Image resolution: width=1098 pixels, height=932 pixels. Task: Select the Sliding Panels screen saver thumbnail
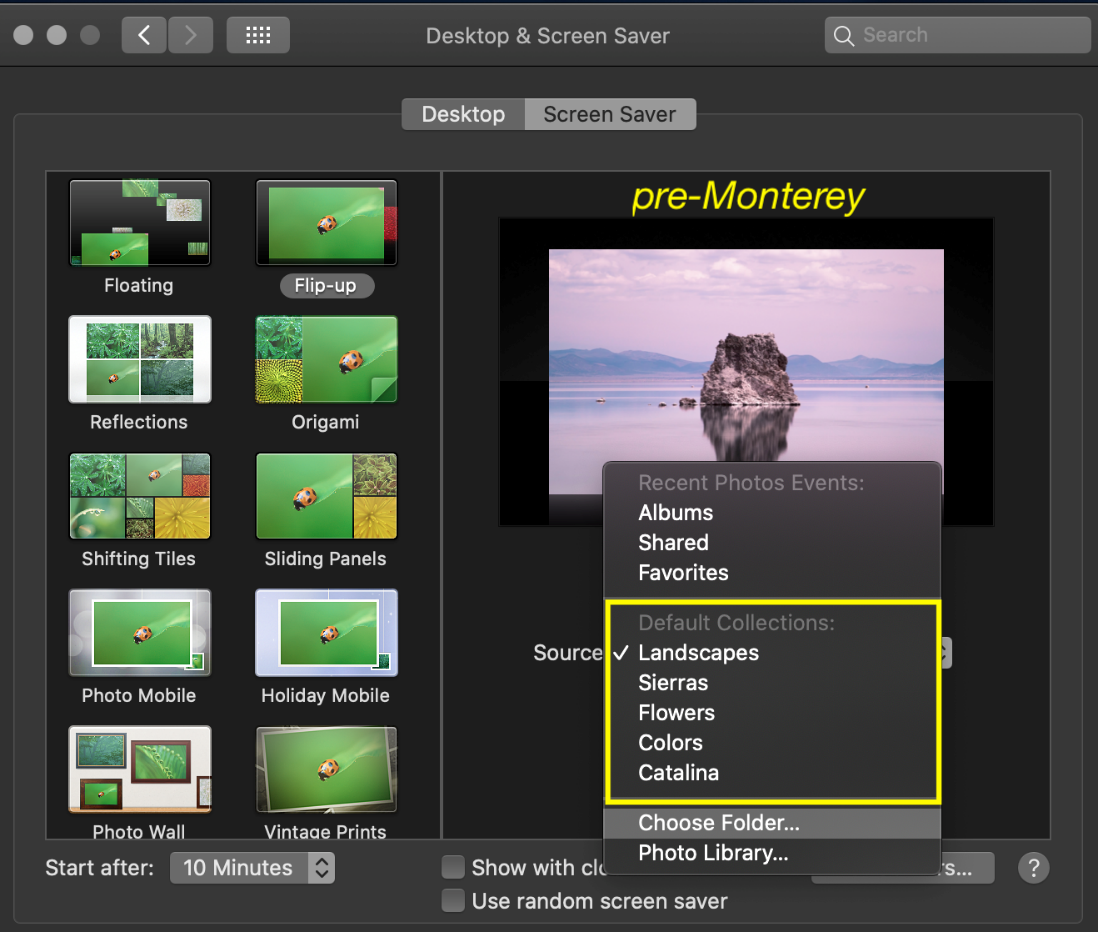click(326, 496)
